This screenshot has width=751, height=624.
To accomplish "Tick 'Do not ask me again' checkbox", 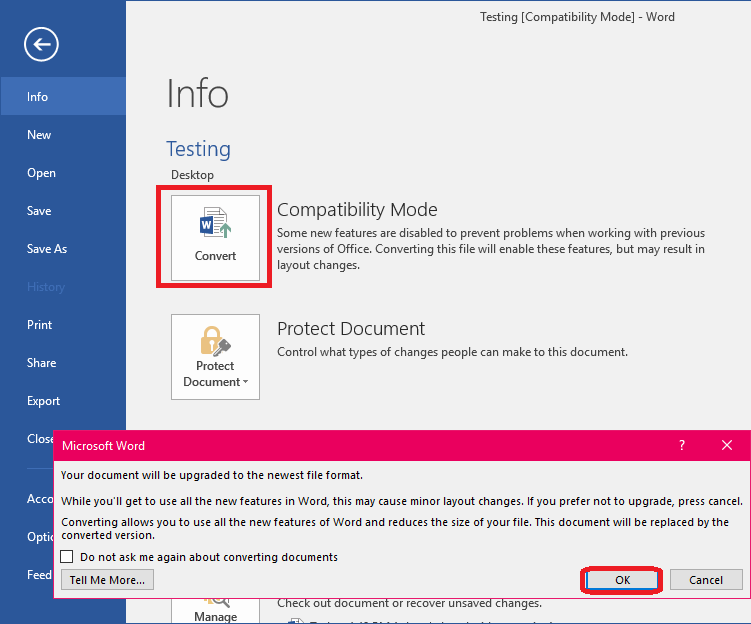I will (67, 556).
